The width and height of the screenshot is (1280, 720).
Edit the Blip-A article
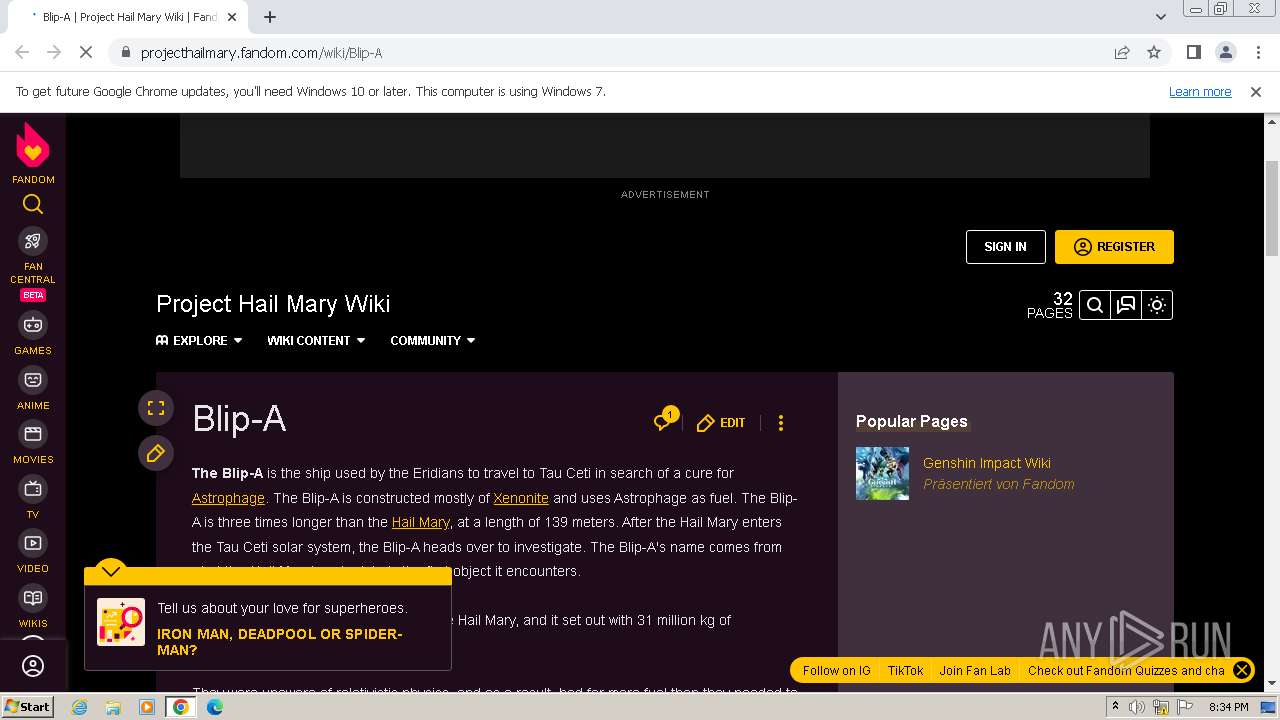pyautogui.click(x=721, y=423)
